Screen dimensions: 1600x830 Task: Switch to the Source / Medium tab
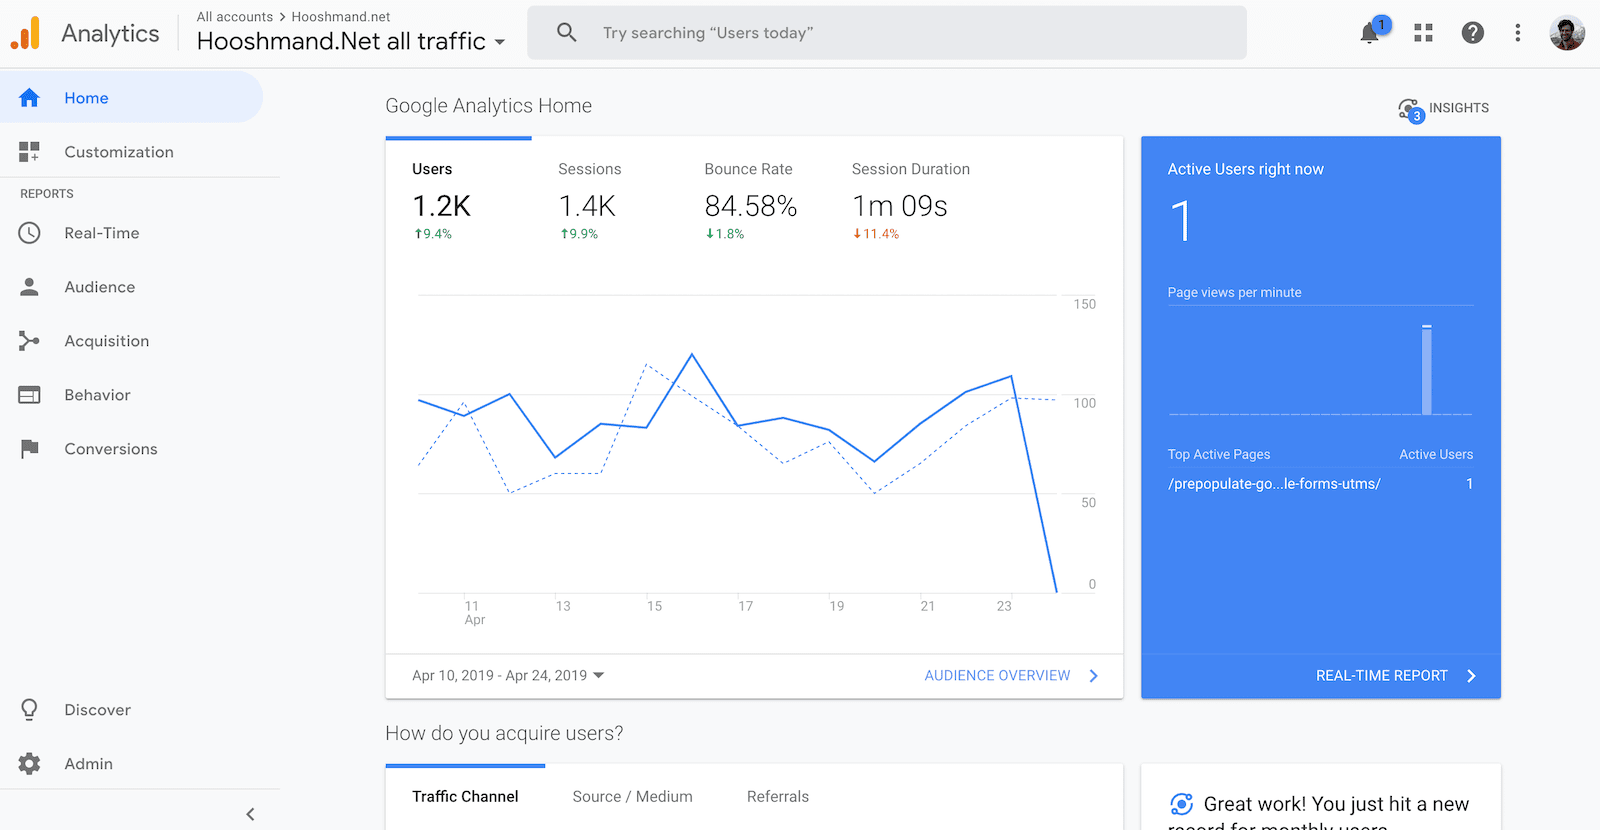click(632, 797)
